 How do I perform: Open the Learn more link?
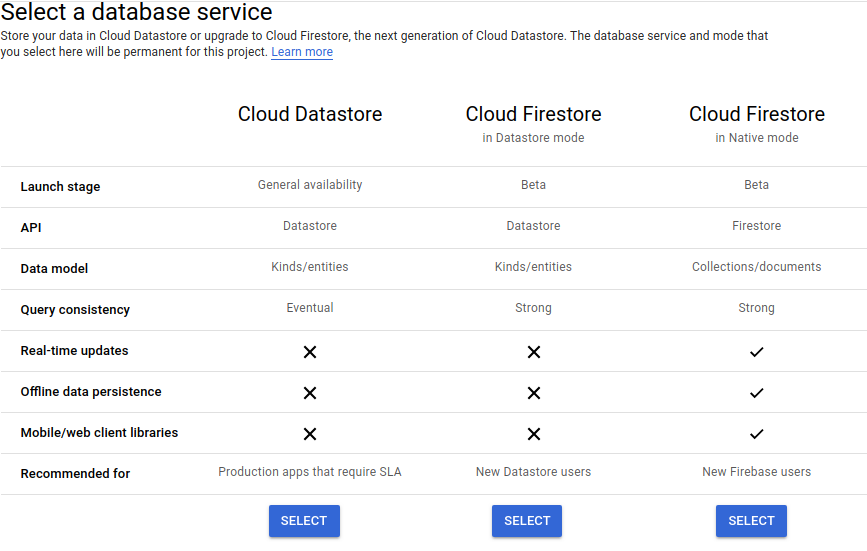pyautogui.click(x=302, y=52)
